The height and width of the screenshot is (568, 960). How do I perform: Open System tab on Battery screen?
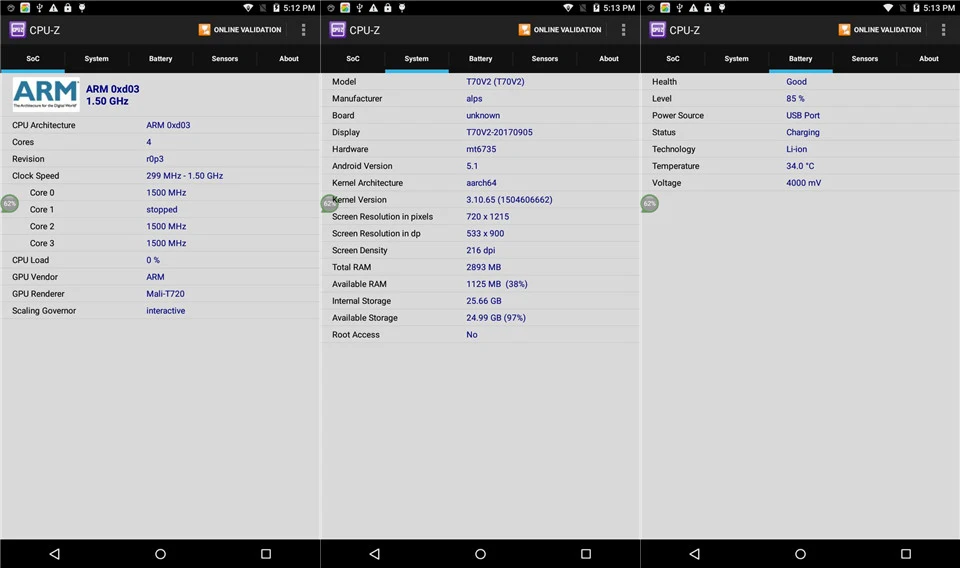pos(737,59)
